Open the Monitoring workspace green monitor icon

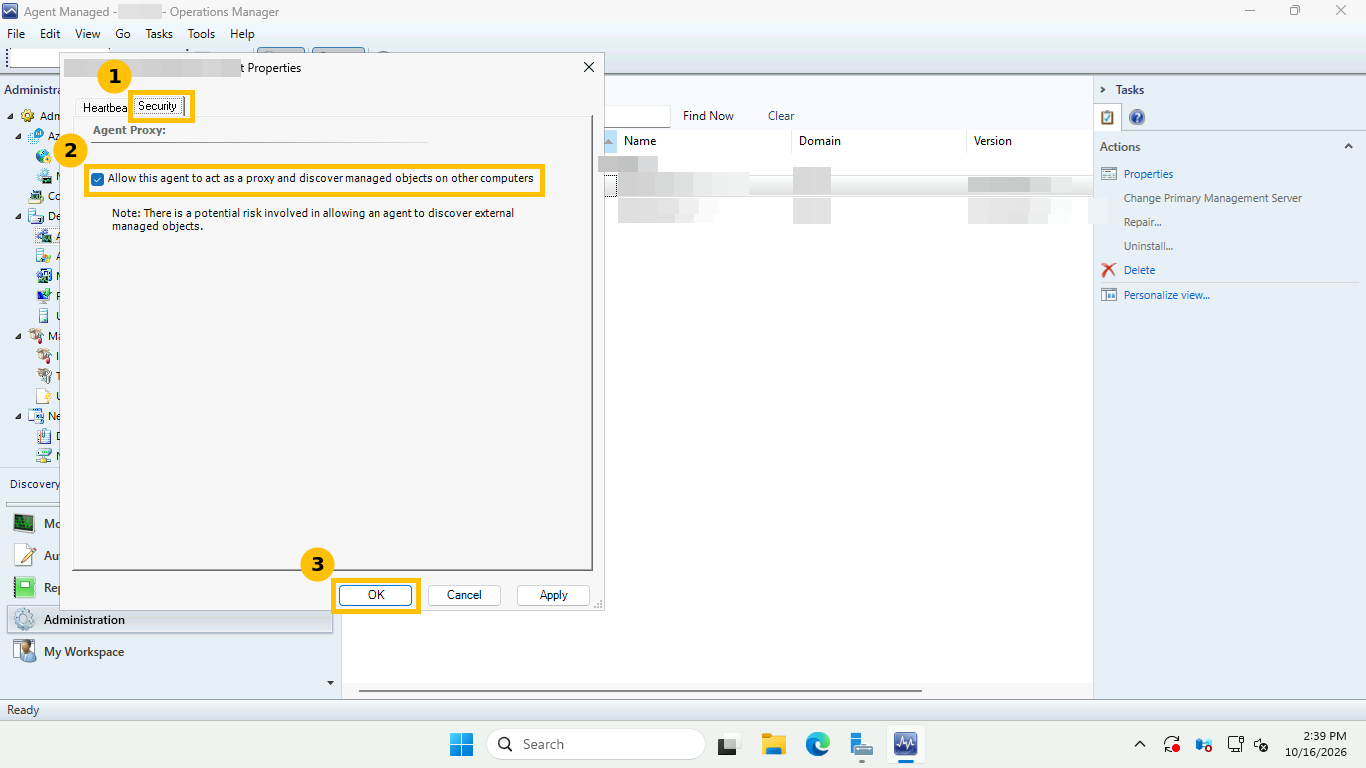24,523
